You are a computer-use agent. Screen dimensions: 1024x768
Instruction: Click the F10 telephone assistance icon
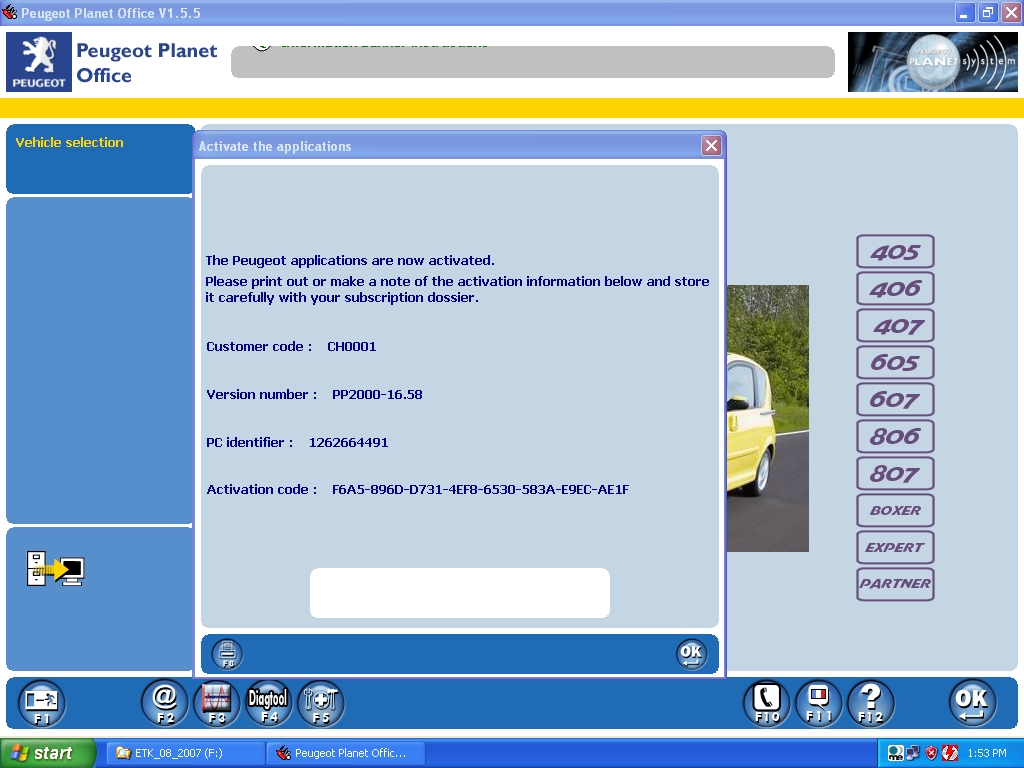pos(767,703)
